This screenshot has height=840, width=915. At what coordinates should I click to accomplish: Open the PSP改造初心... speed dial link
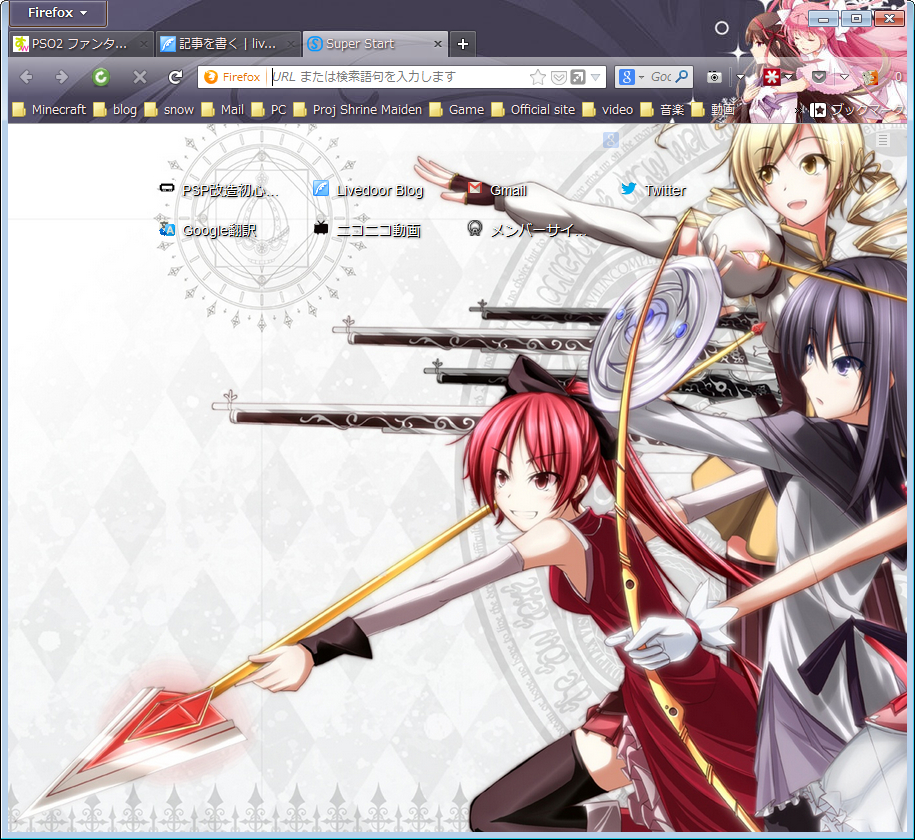219,190
